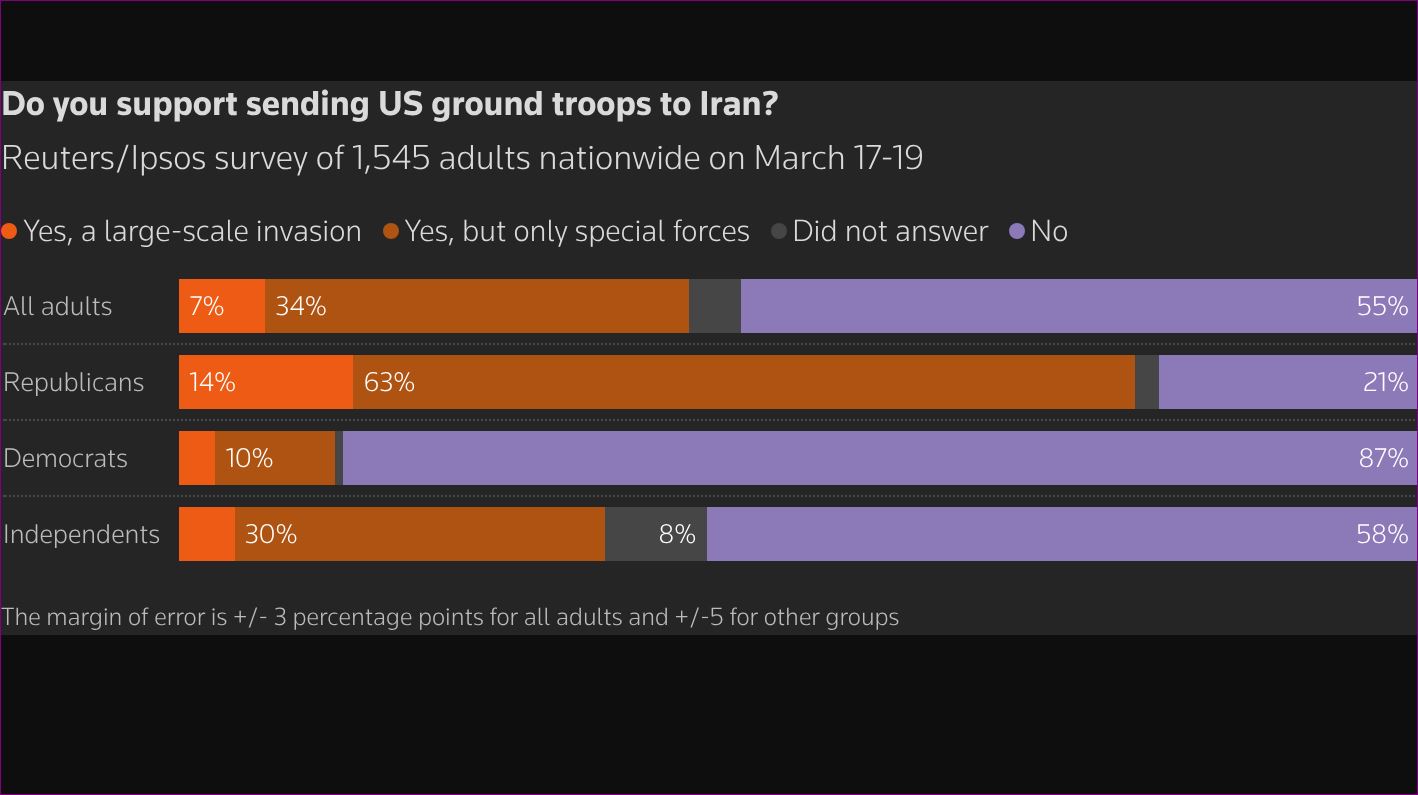Click the Independents 58% No segment
1418x795 pixels.
pos(1061,534)
